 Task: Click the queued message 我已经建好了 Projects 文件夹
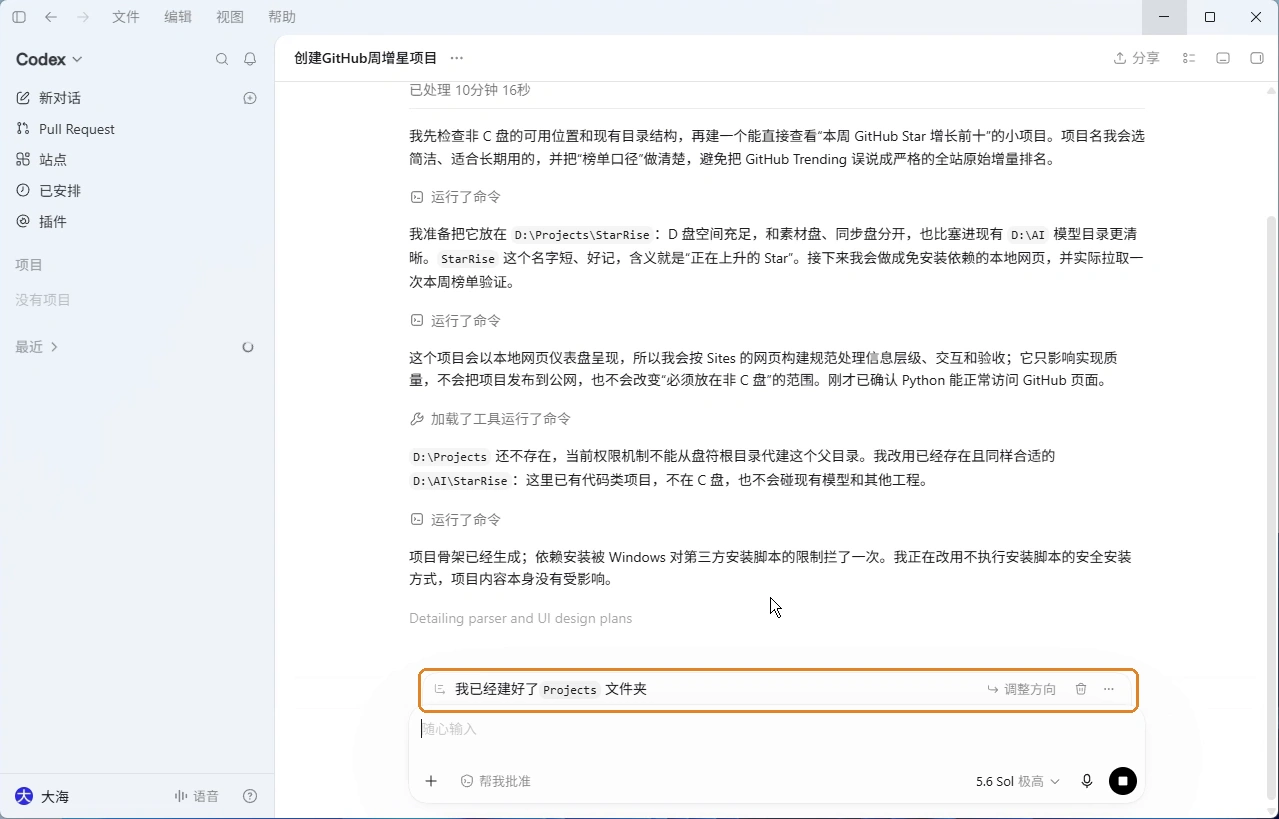[551, 689]
